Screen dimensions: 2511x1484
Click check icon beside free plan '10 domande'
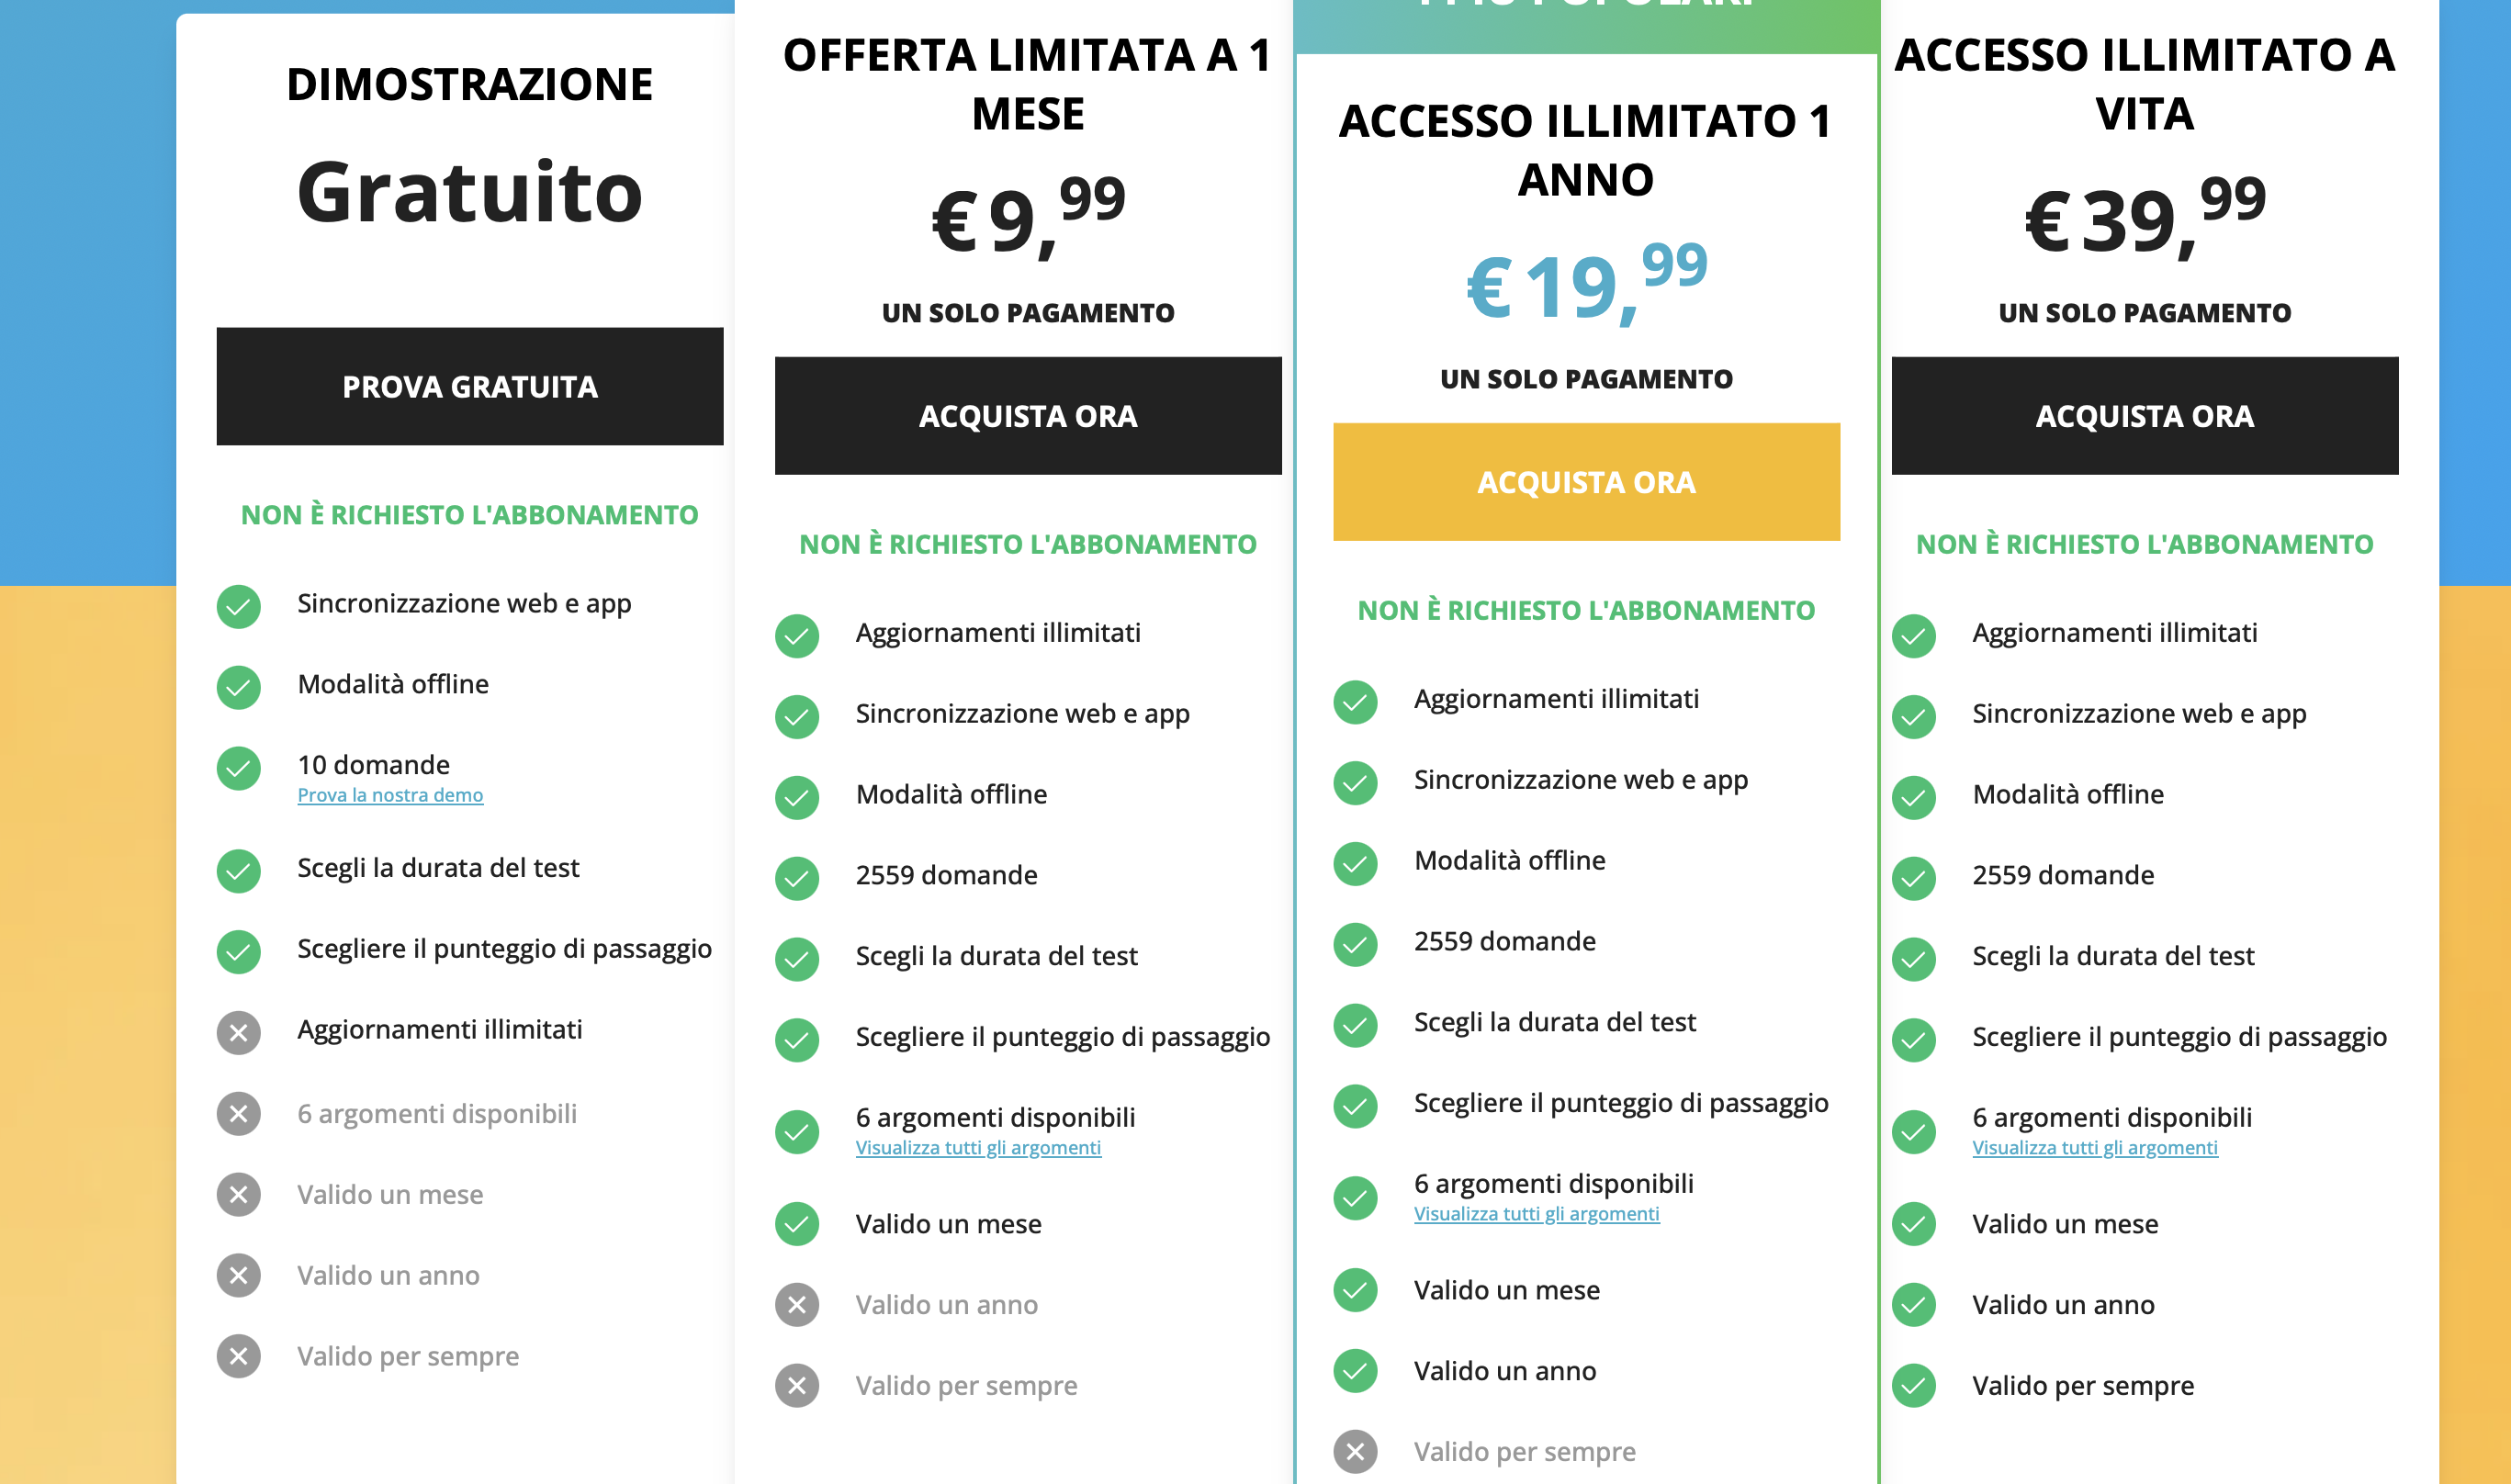pos(239,768)
